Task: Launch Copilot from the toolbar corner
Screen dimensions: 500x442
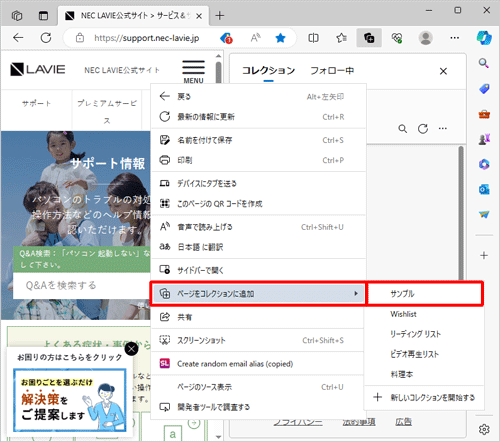Action: coord(484,38)
